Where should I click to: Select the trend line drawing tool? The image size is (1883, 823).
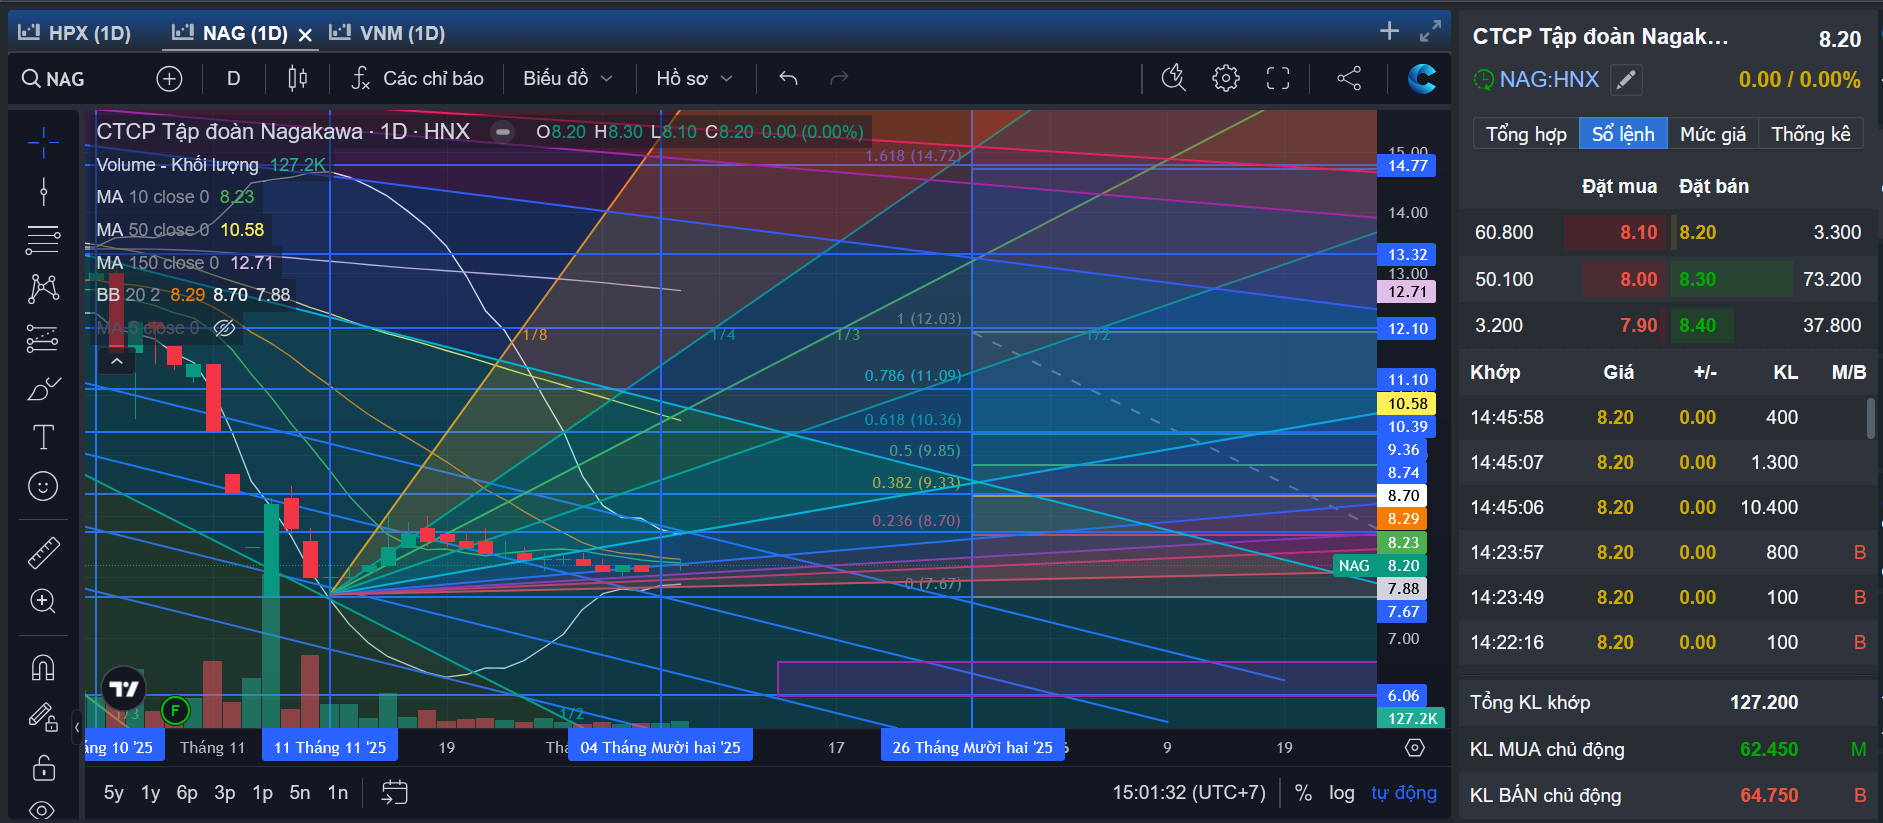click(43, 191)
